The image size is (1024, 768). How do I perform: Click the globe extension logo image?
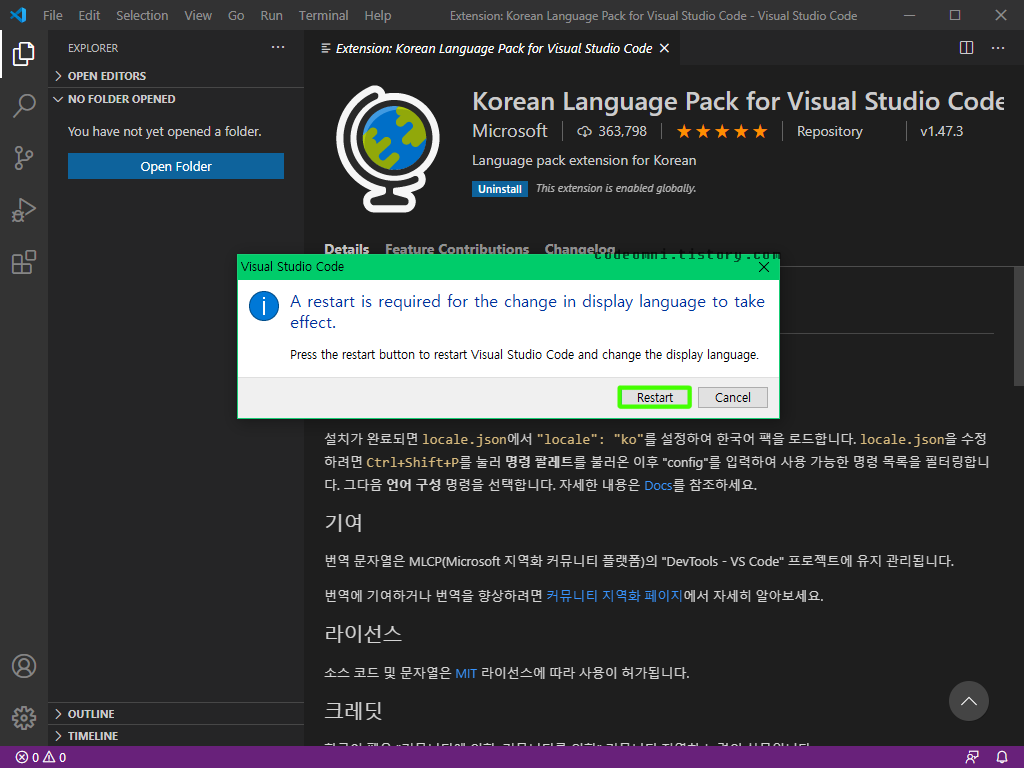click(x=388, y=149)
